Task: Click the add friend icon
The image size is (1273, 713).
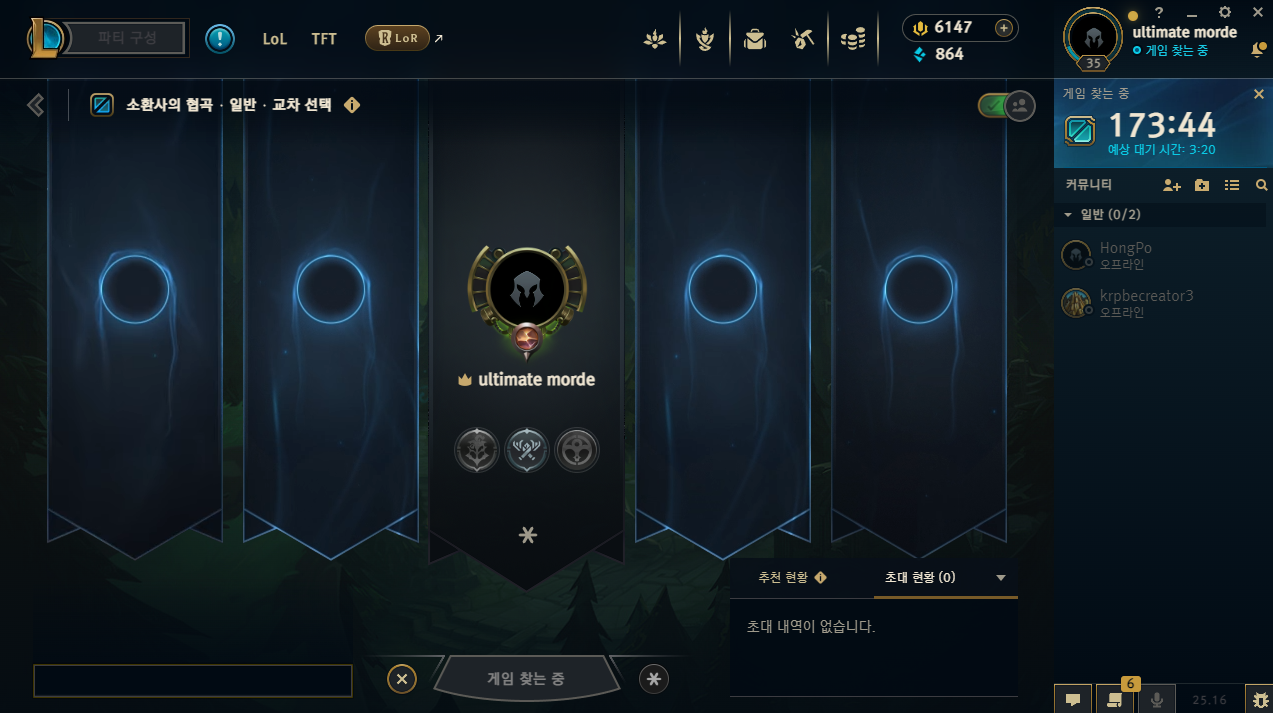Action: click(1172, 185)
